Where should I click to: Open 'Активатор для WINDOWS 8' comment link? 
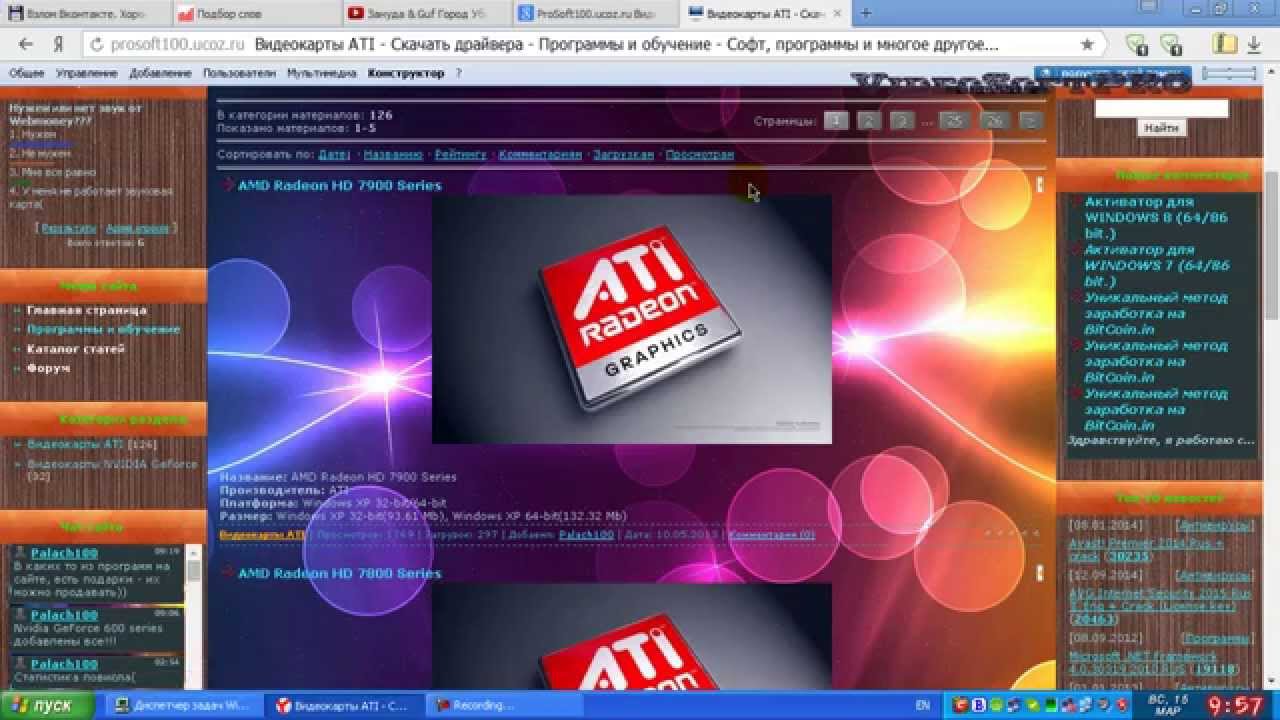[x=1157, y=217]
